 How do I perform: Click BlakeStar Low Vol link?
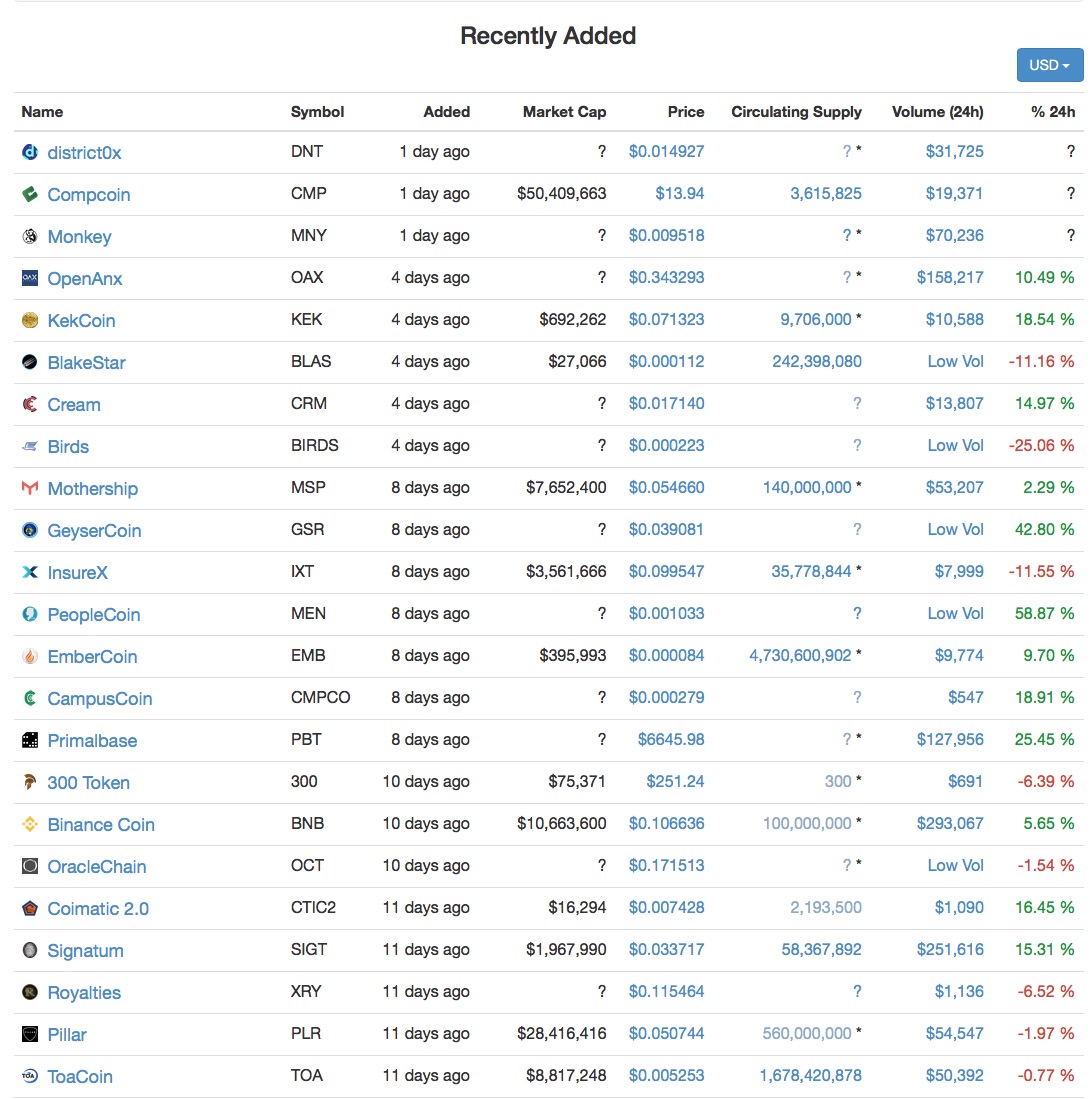955,362
